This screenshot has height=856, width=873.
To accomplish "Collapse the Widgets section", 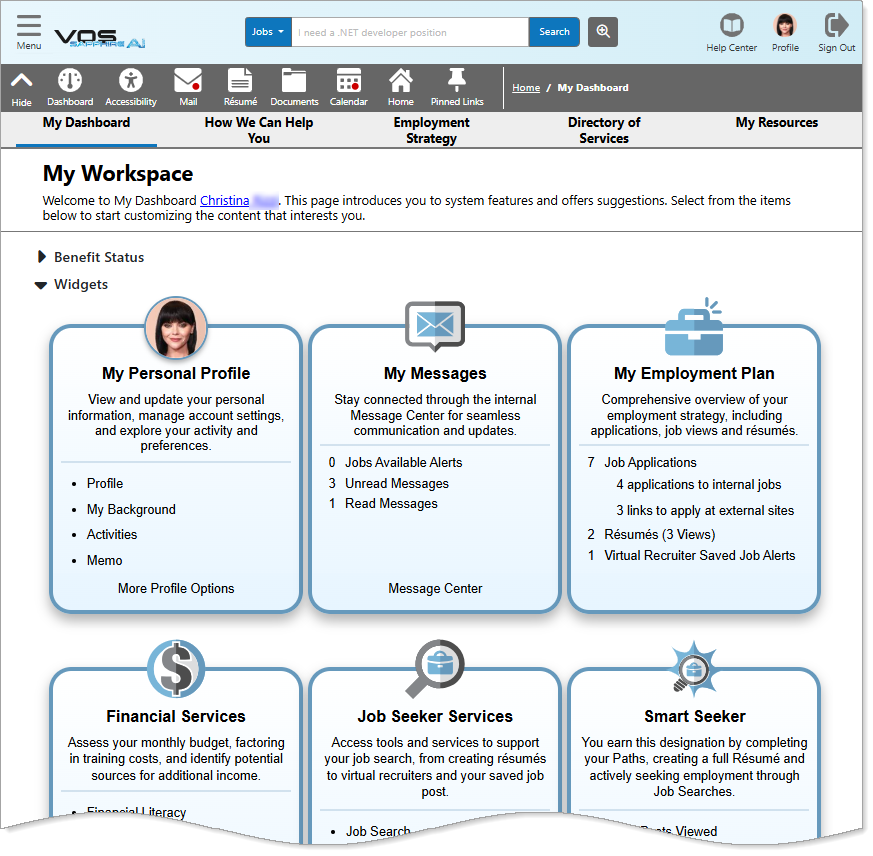I will click(41, 284).
